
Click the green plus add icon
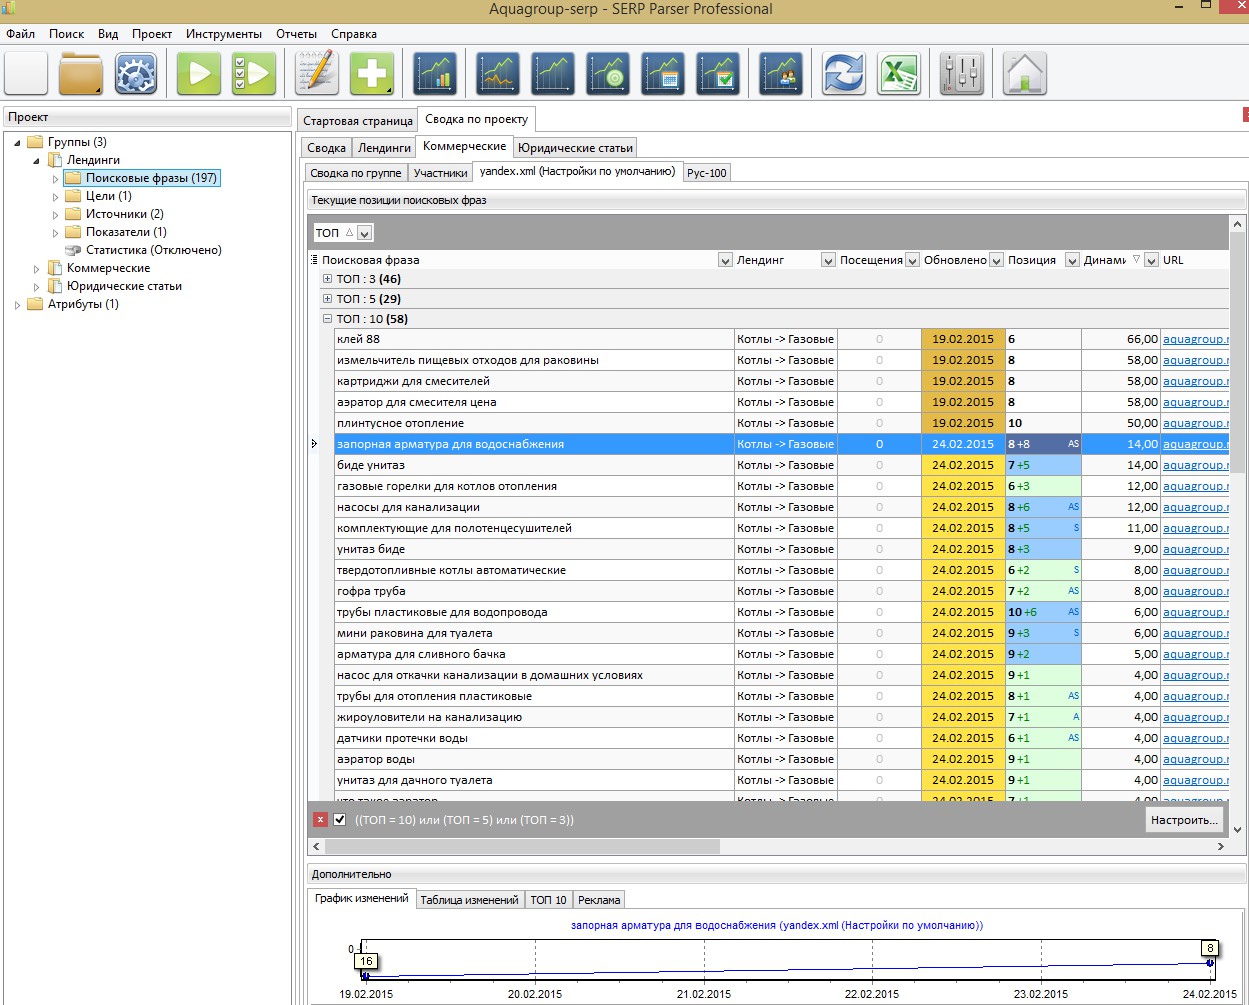[371, 74]
